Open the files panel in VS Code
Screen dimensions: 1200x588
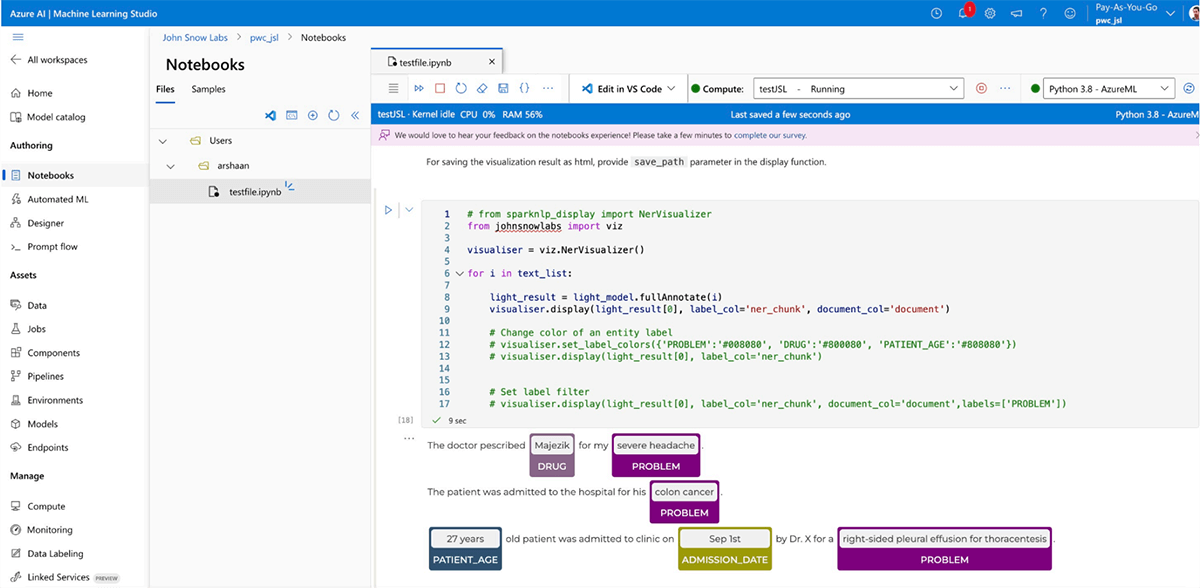coord(270,116)
